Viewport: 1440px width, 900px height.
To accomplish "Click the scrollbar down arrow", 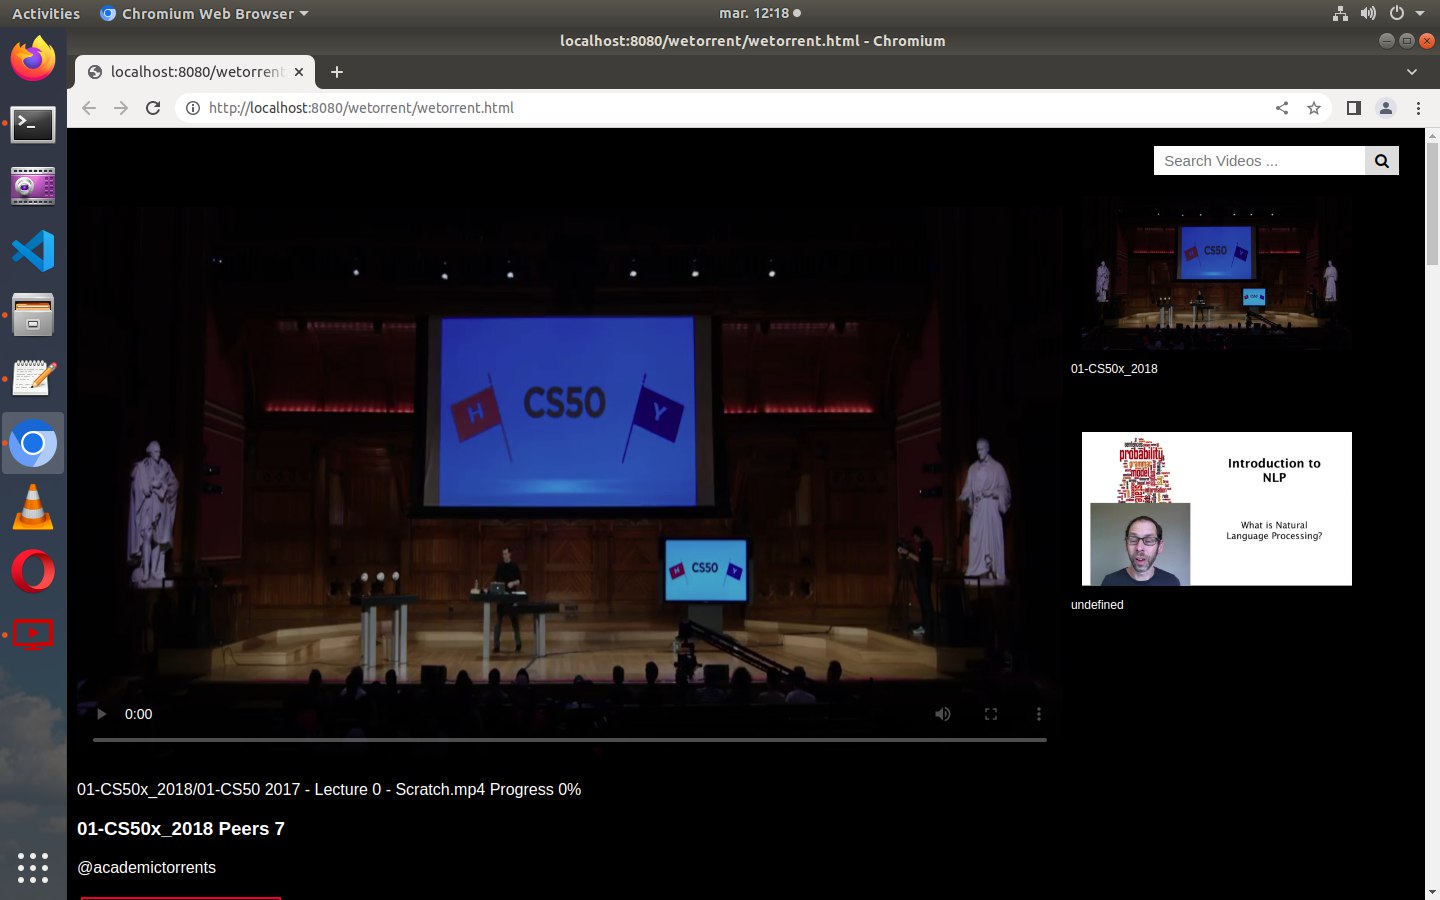I will click(1432, 892).
